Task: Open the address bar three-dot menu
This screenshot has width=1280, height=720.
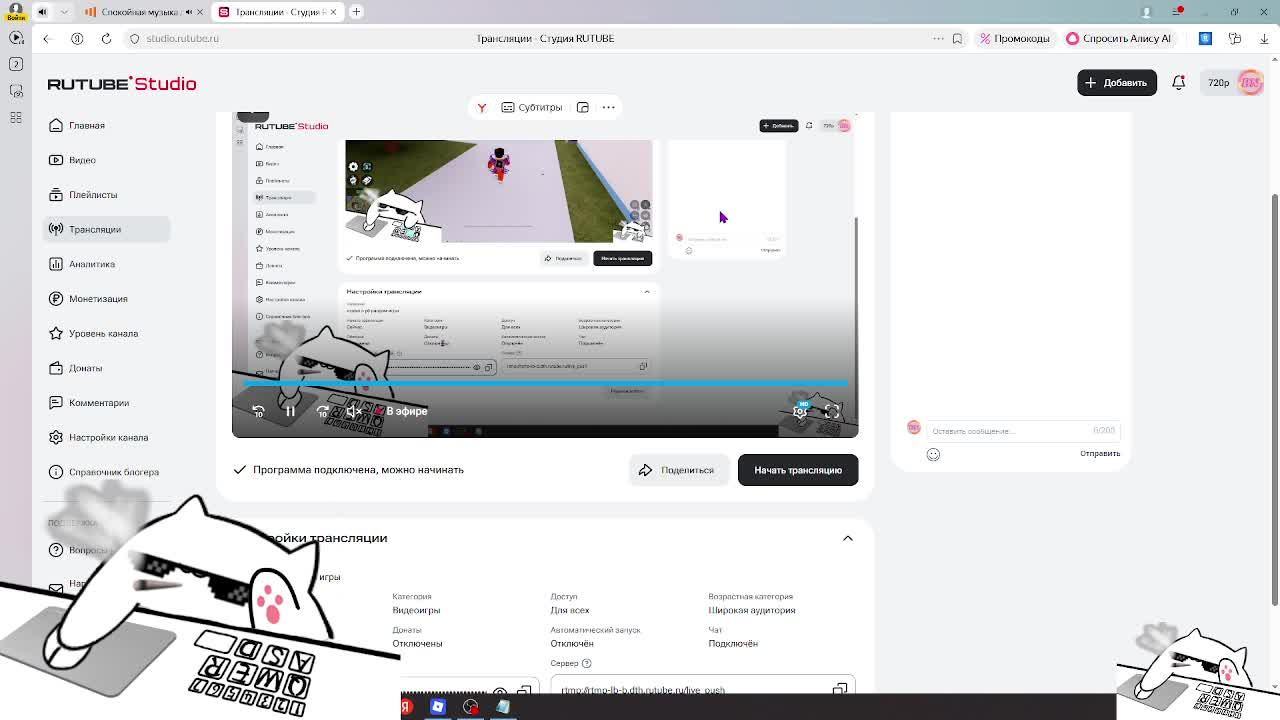Action: pos(938,38)
